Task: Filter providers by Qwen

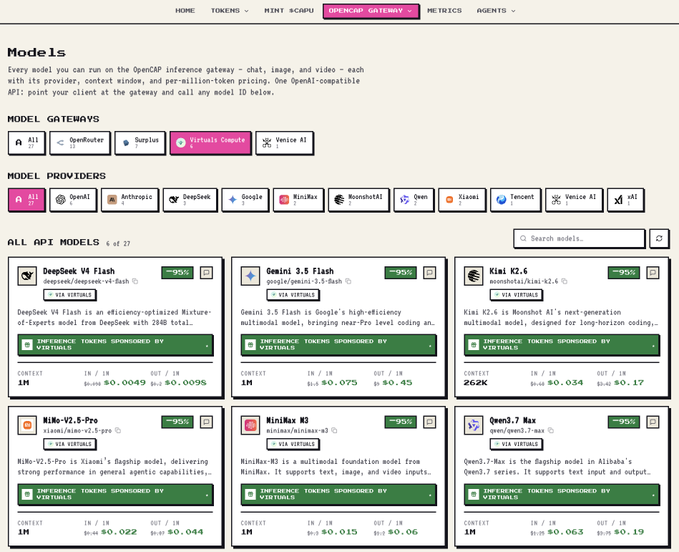Action: click(x=414, y=200)
